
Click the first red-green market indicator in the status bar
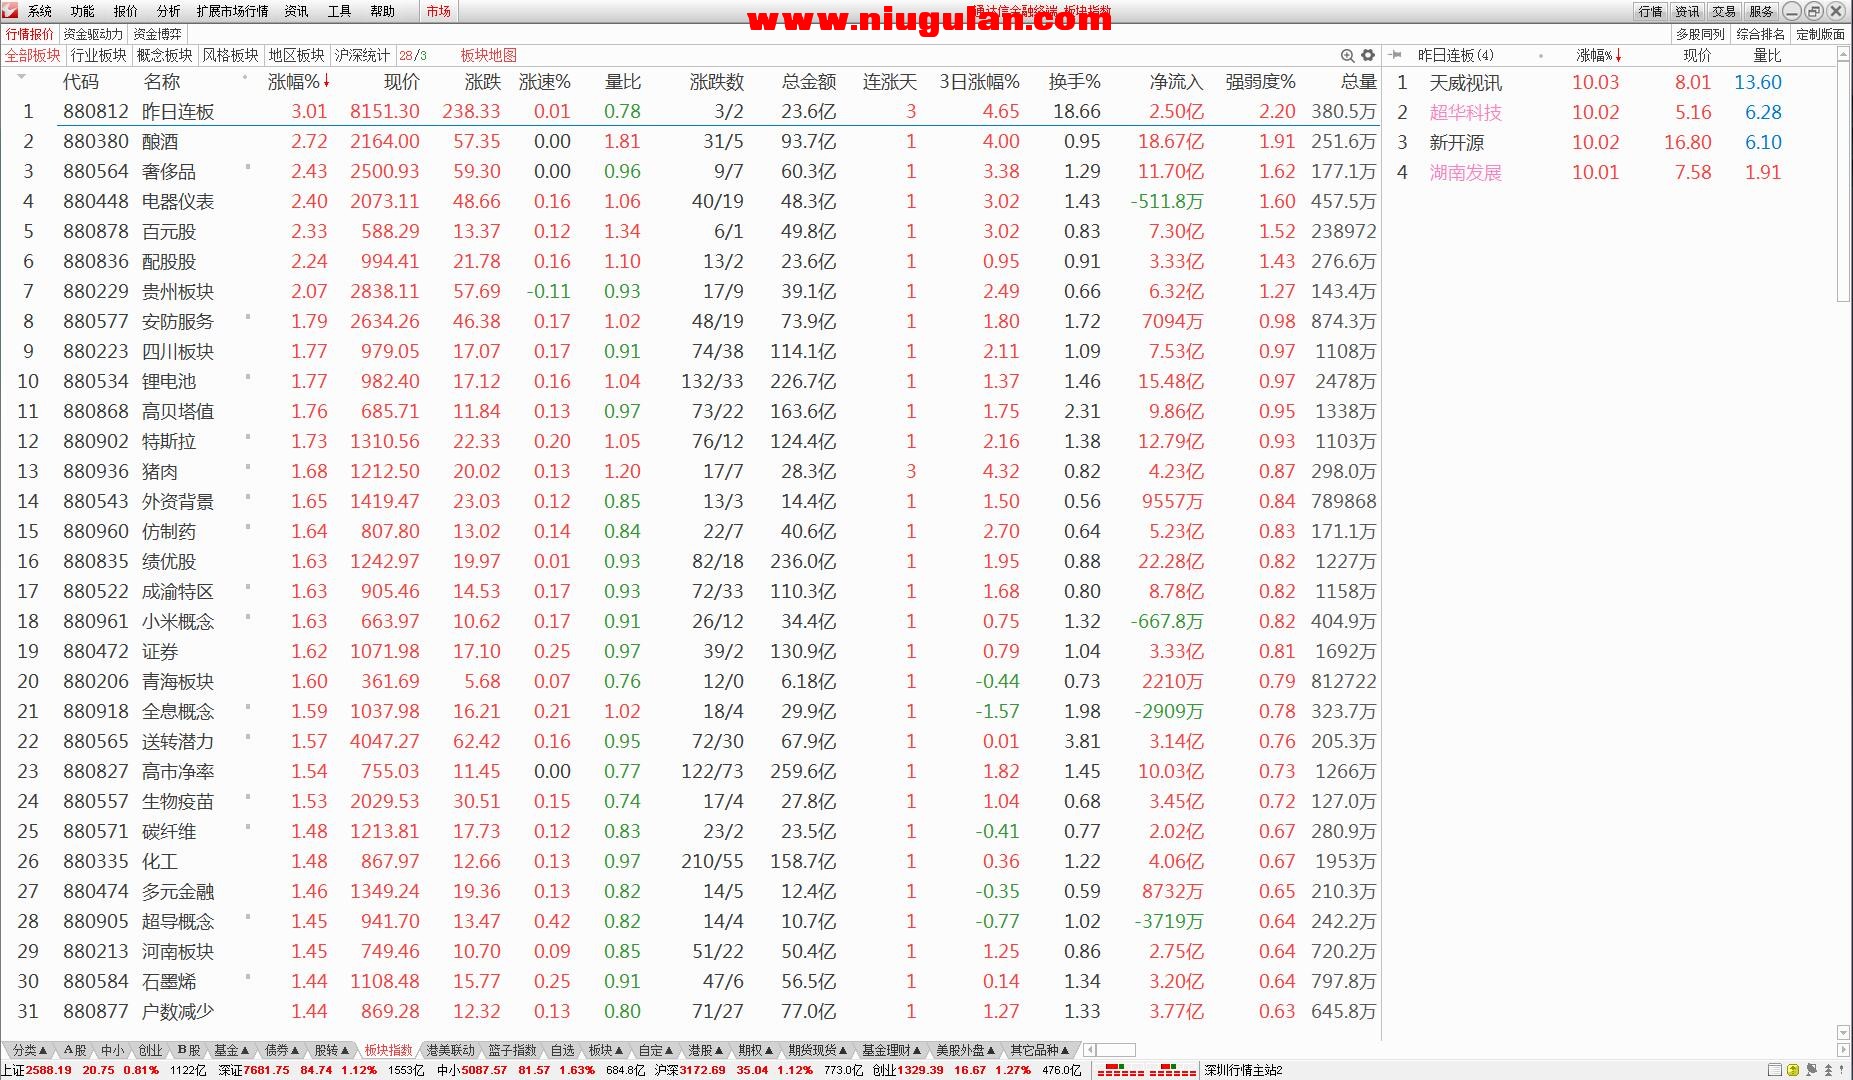1121,1071
